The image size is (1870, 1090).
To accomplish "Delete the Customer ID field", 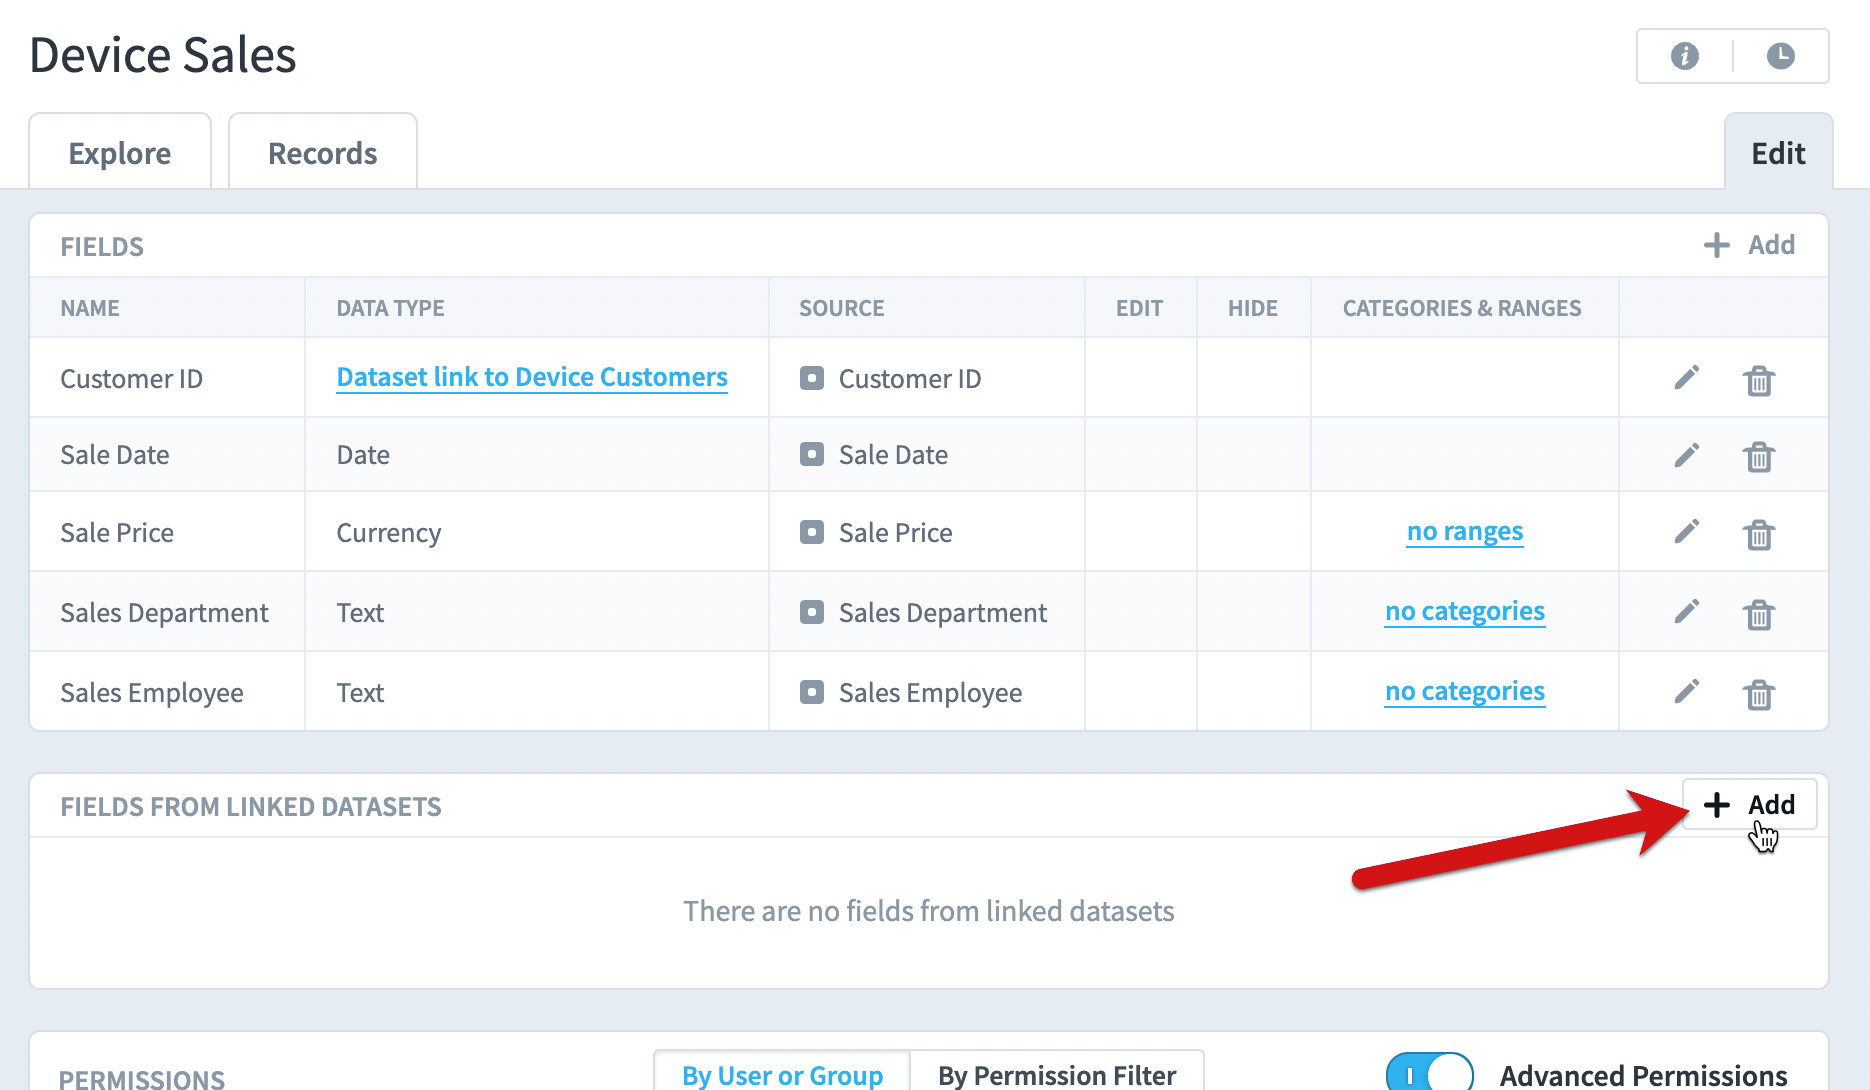I will [1759, 380].
